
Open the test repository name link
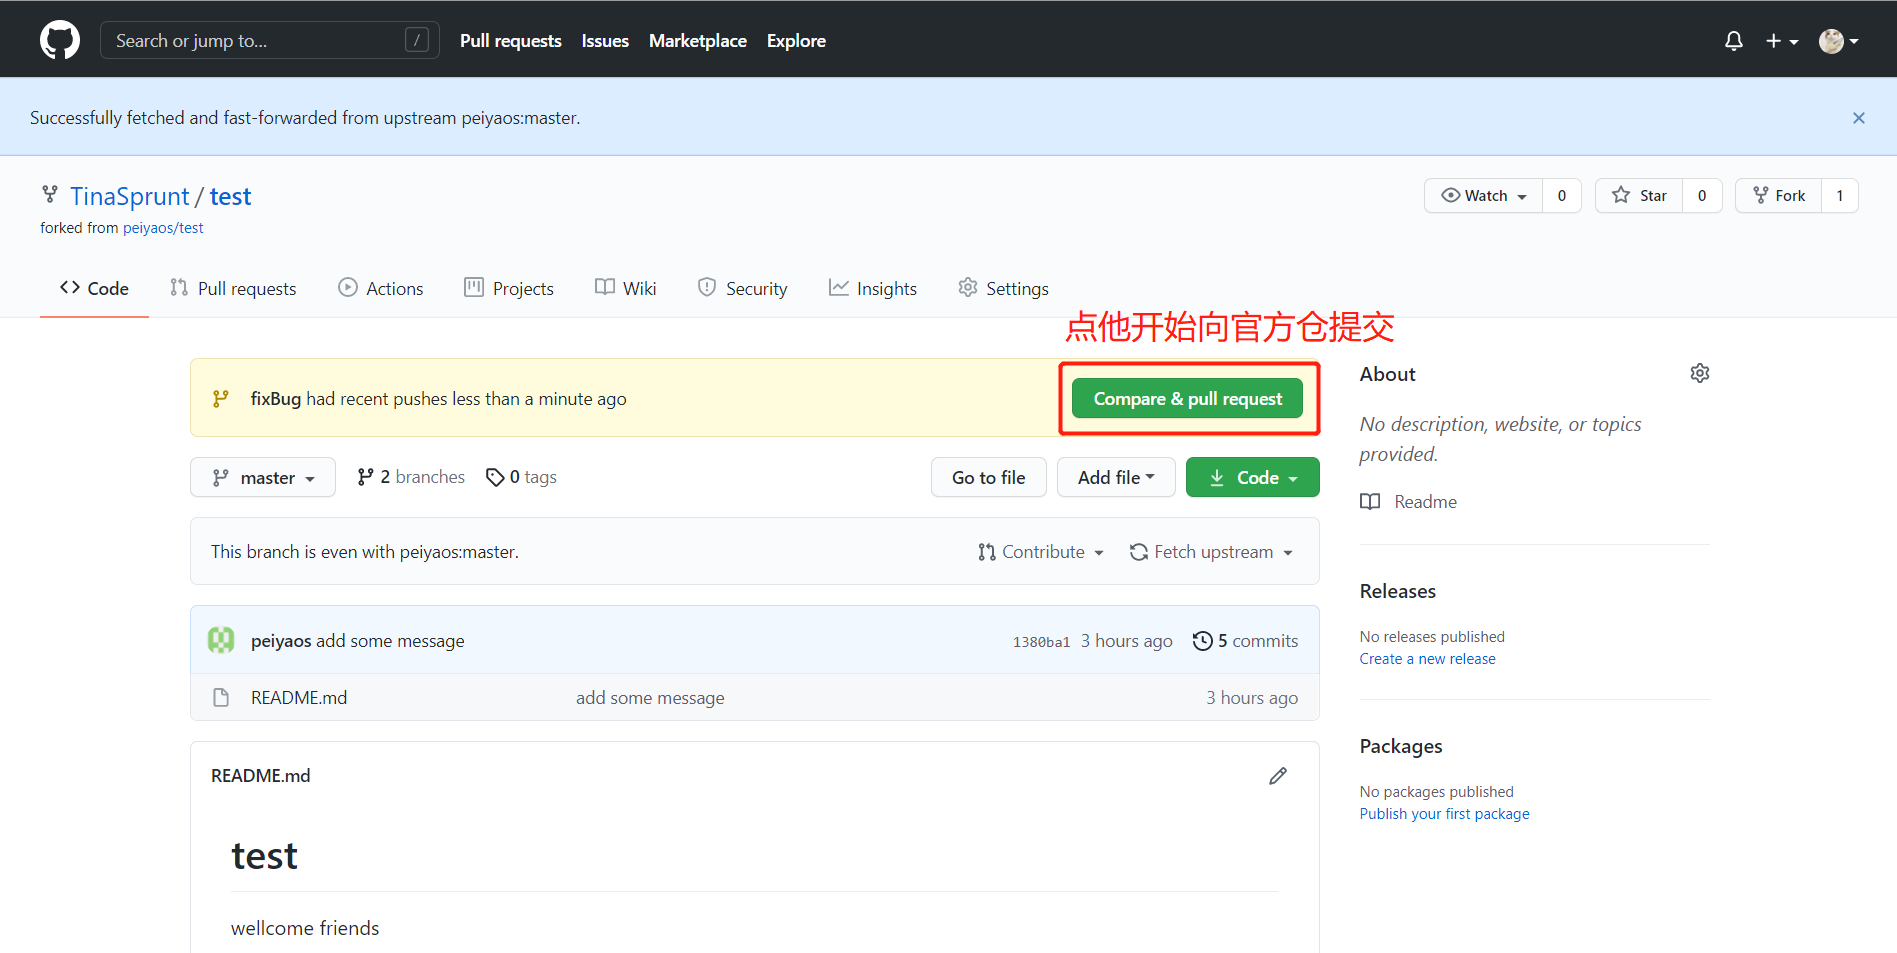coord(230,196)
